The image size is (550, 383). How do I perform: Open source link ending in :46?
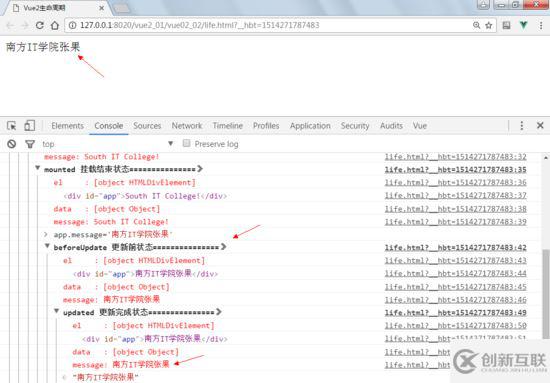456,300
